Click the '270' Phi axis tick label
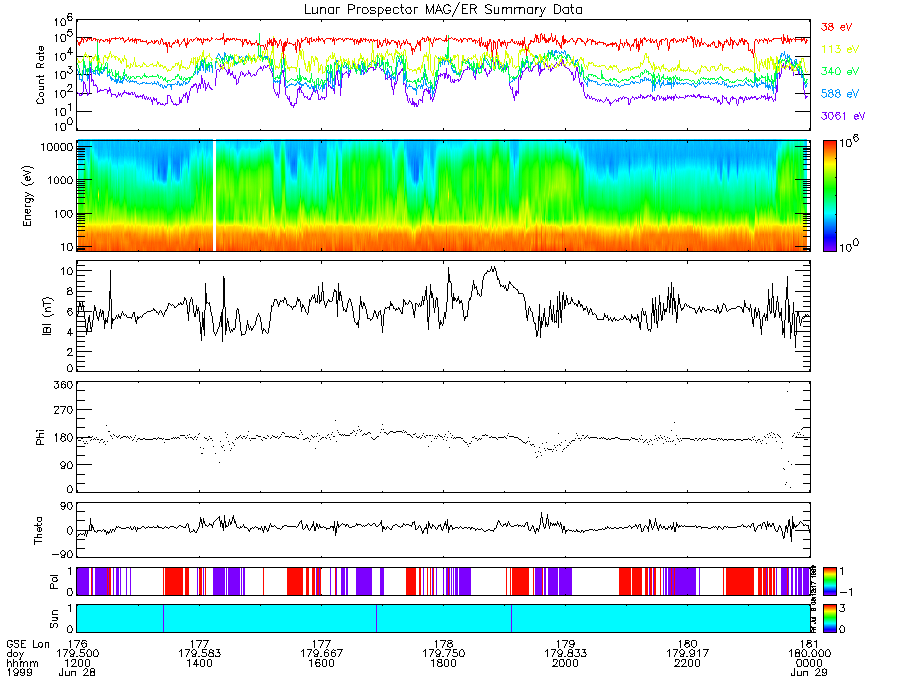The image size is (900, 700). 64,410
